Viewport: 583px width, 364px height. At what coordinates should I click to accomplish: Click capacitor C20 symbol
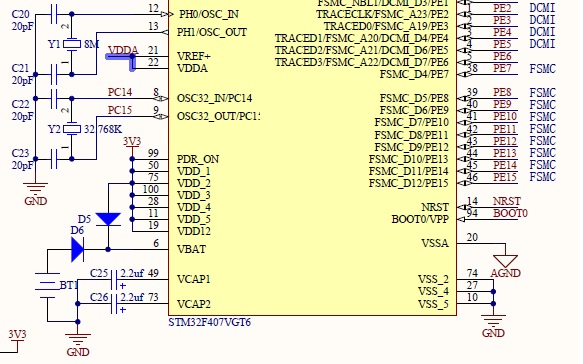[x=54, y=15]
